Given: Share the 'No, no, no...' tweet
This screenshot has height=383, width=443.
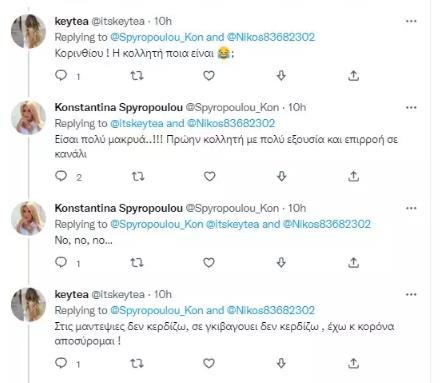Looking at the screenshot, I should point(353,263).
